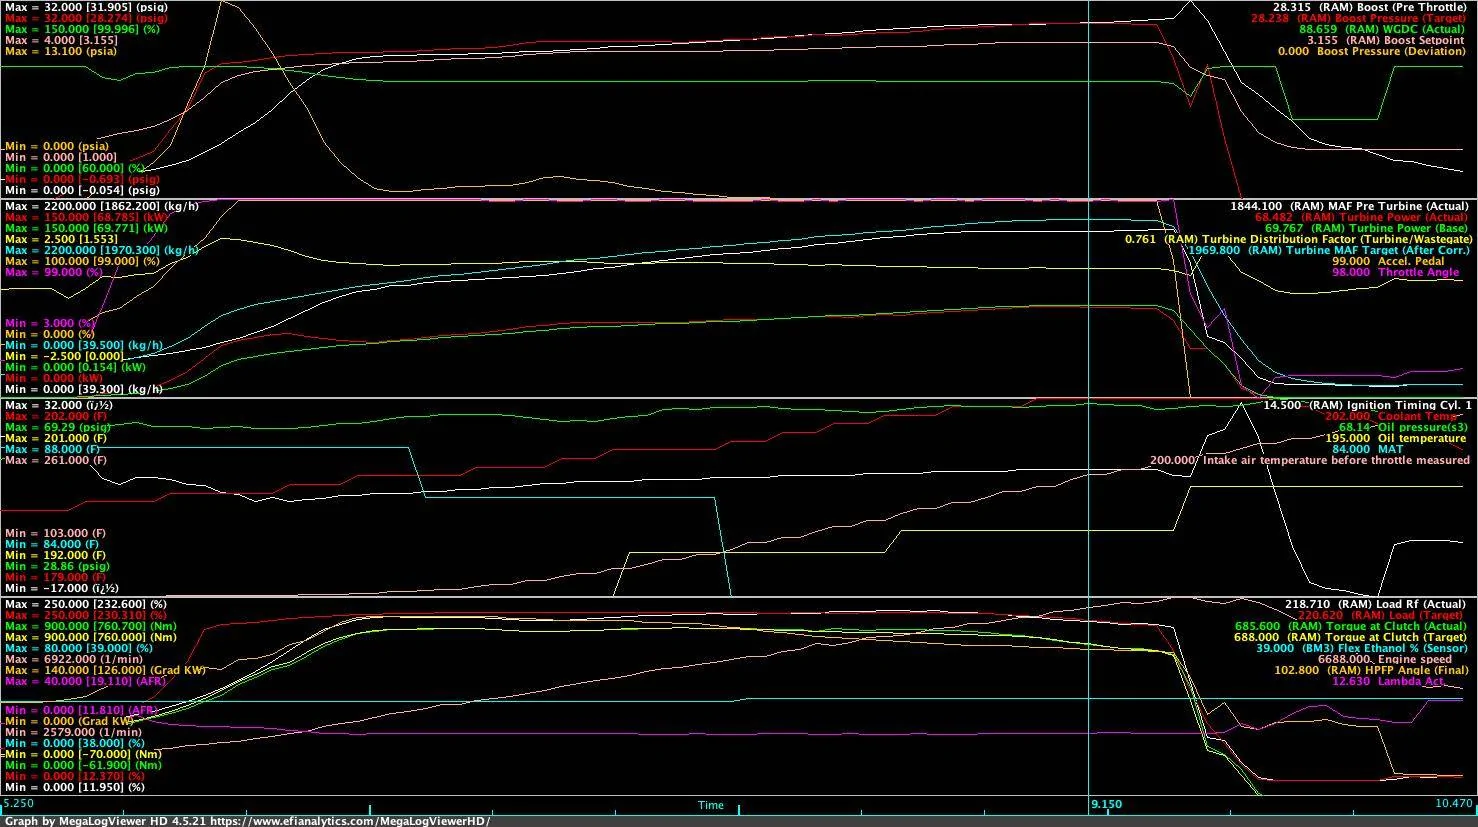Screen dimensions: 1478x827
Task: Click the MAF Pre Turbine (Actual) label
Action: [1348, 205]
